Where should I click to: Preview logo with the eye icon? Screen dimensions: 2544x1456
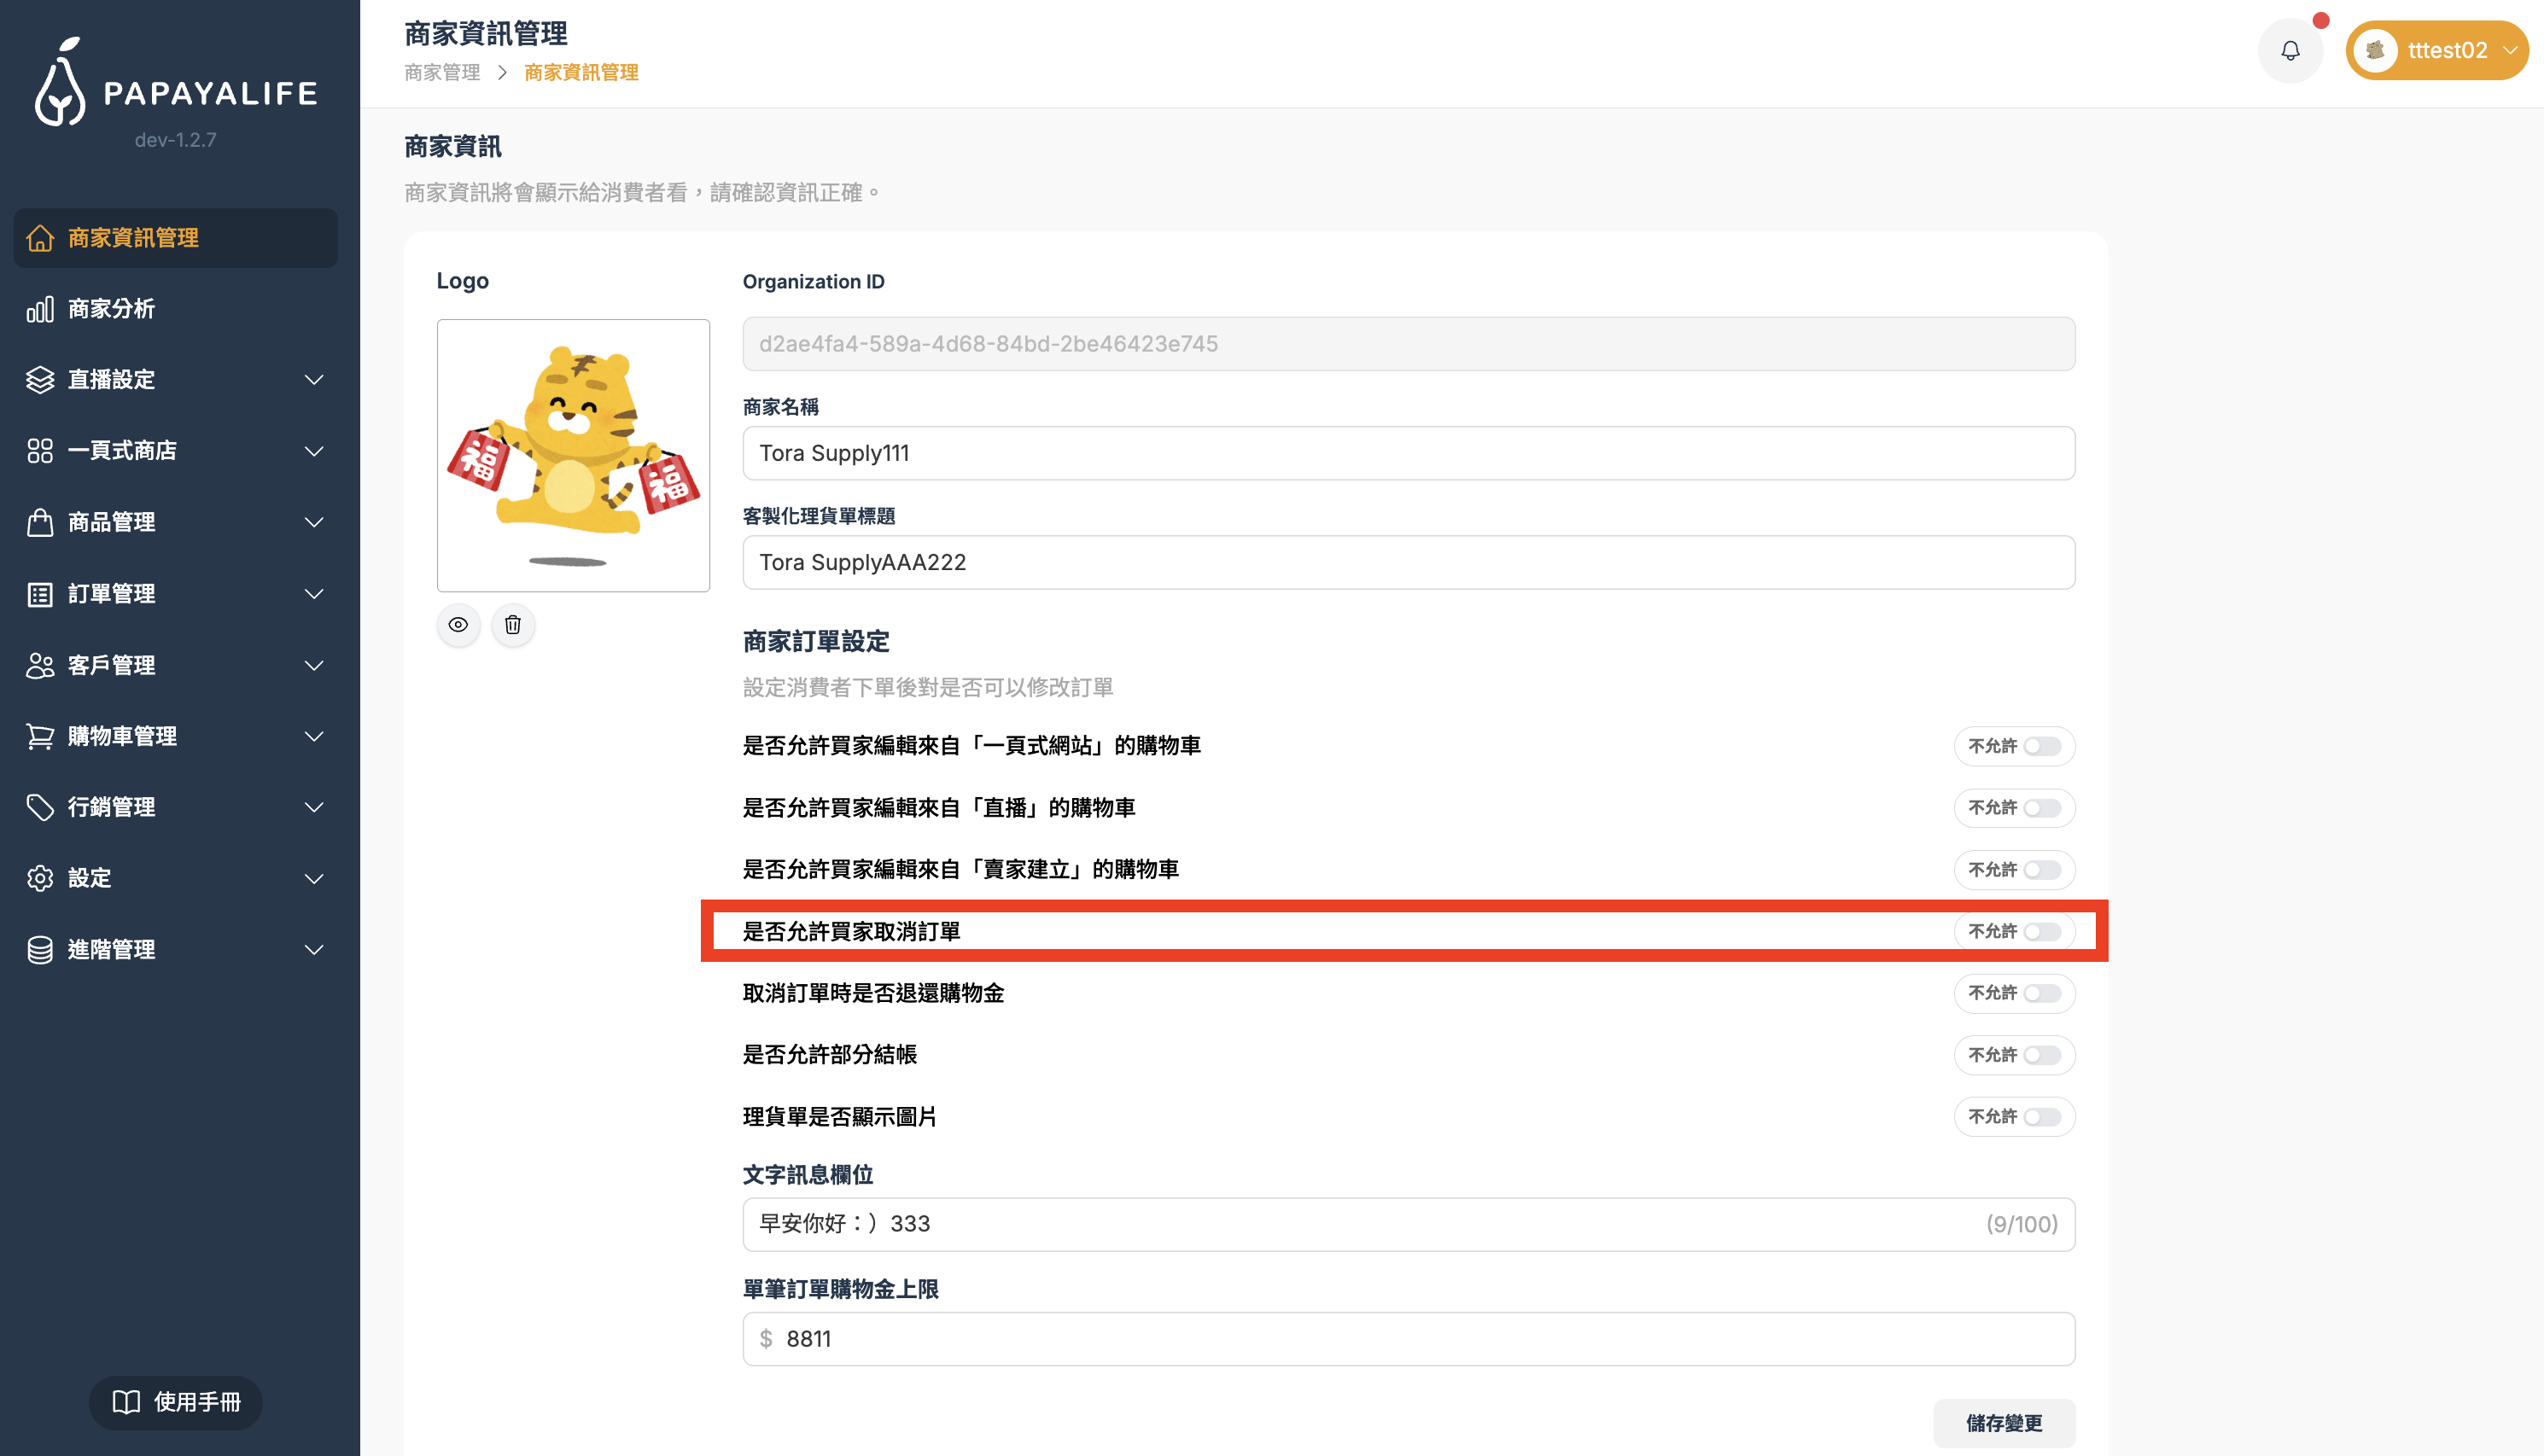click(458, 625)
